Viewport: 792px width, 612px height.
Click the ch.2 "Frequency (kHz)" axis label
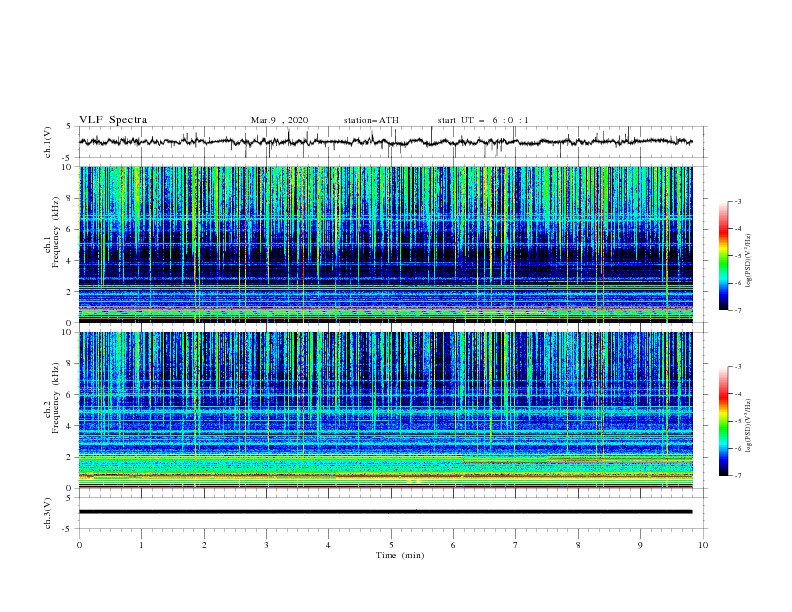point(56,397)
